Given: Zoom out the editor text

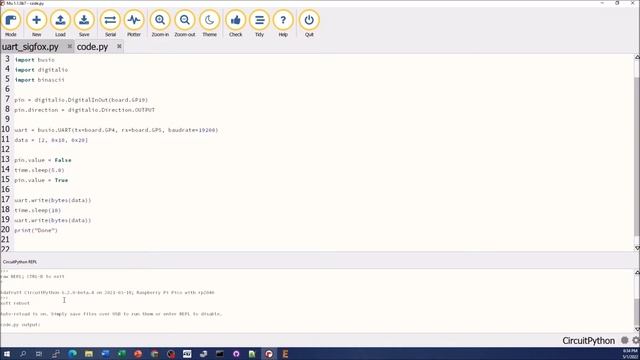Looking at the screenshot, I should click(185, 24).
